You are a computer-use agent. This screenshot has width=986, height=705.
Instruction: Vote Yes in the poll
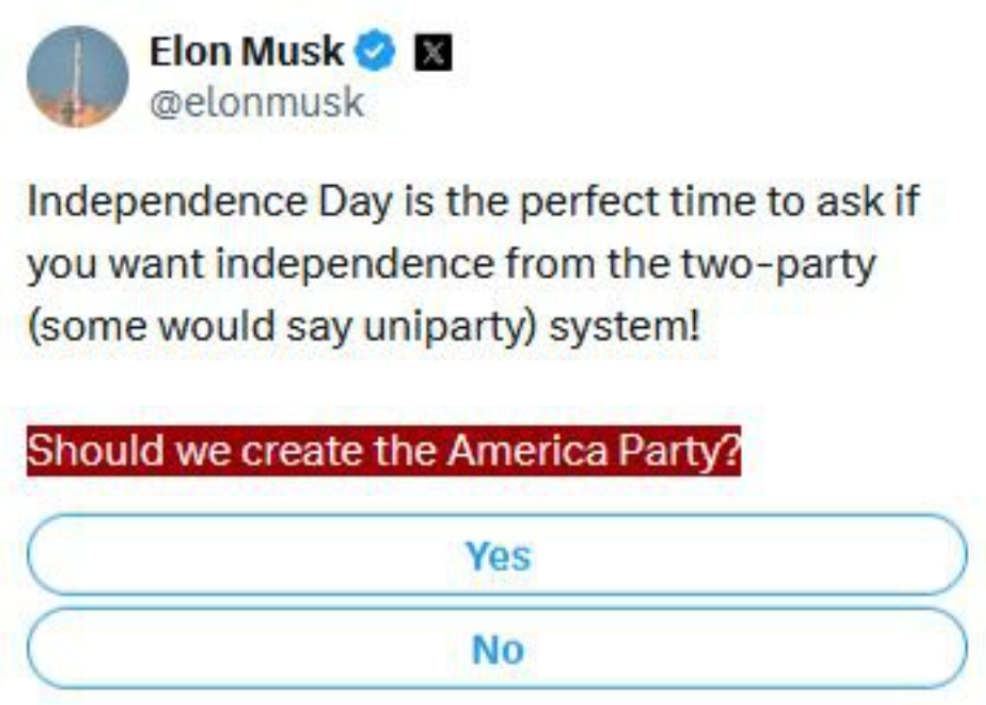[497, 555]
